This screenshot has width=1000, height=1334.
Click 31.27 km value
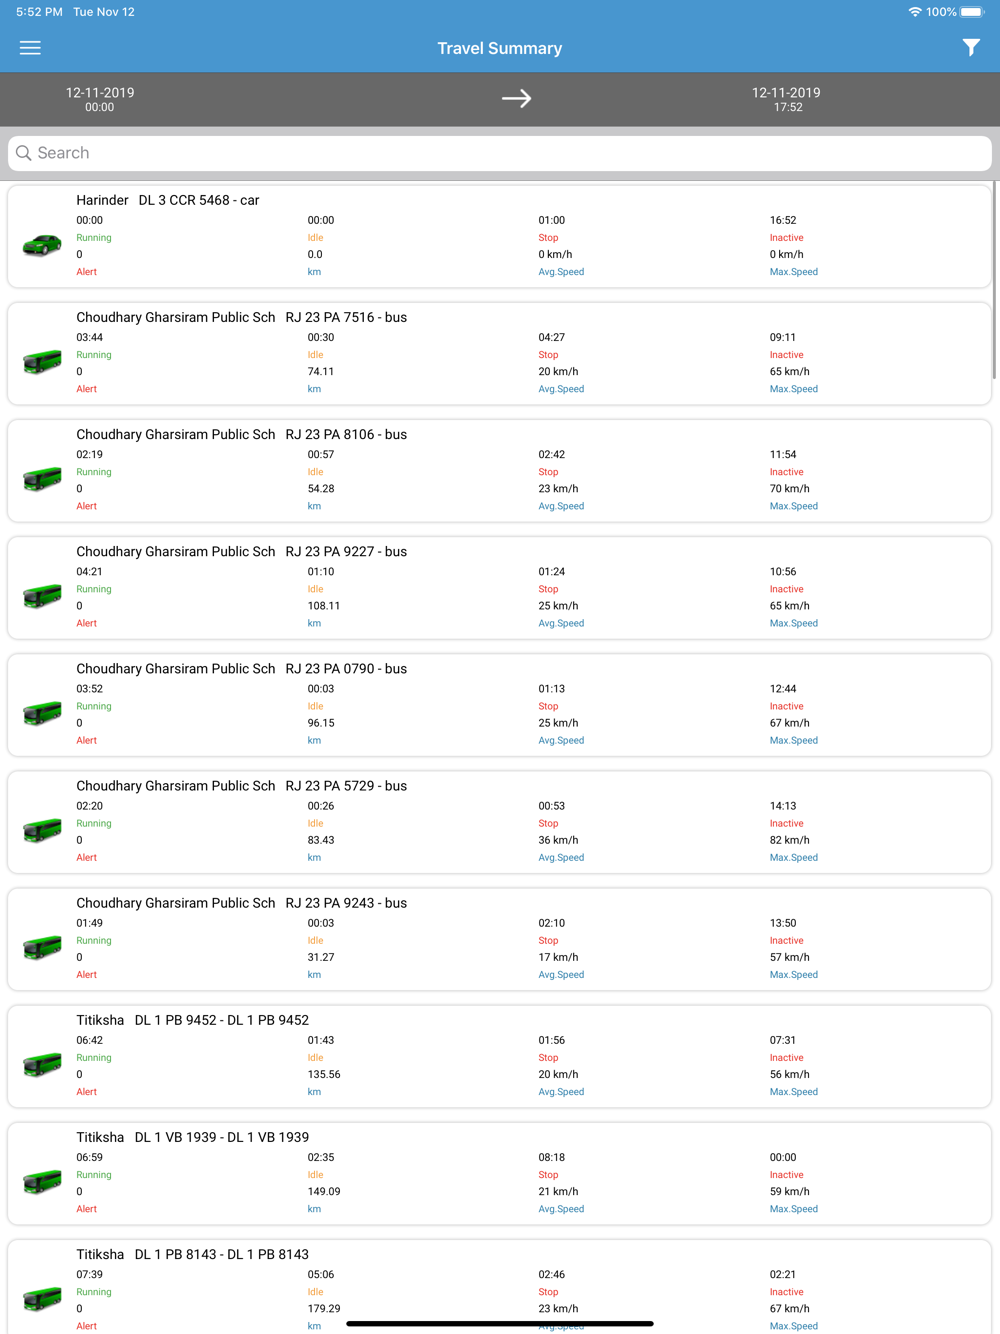coord(321,957)
